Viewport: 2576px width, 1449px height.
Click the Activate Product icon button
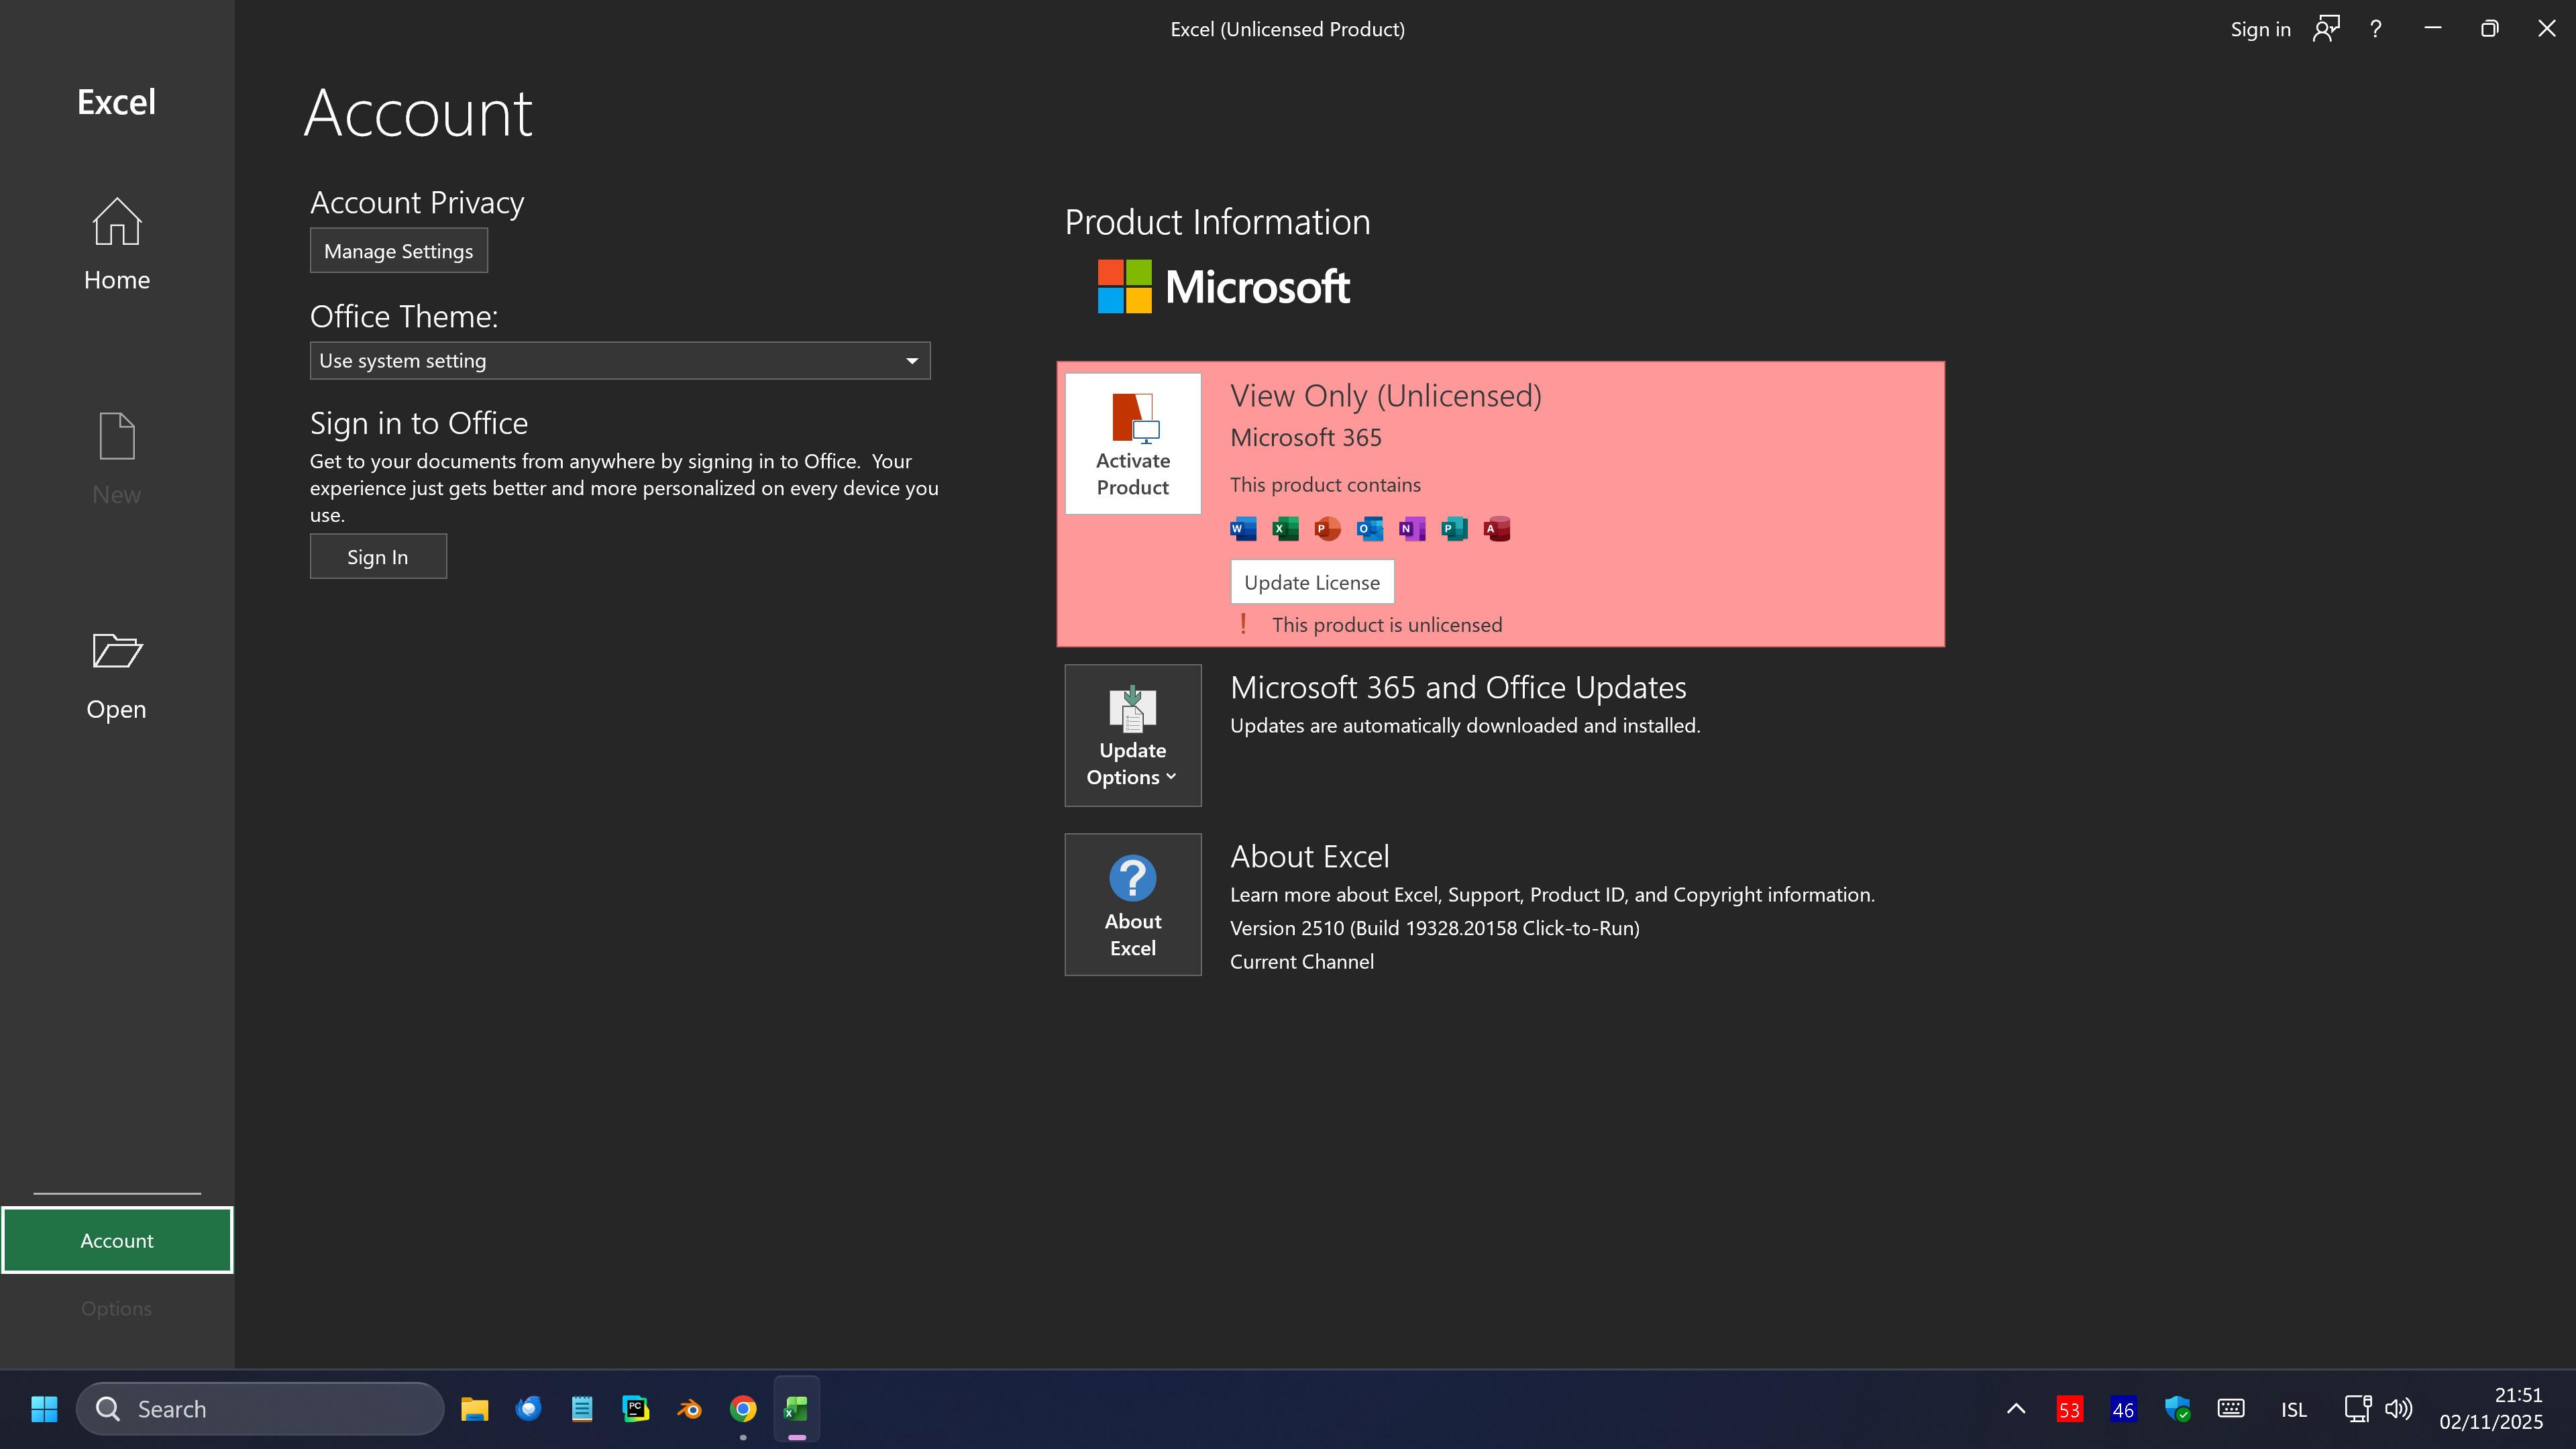tap(1133, 444)
